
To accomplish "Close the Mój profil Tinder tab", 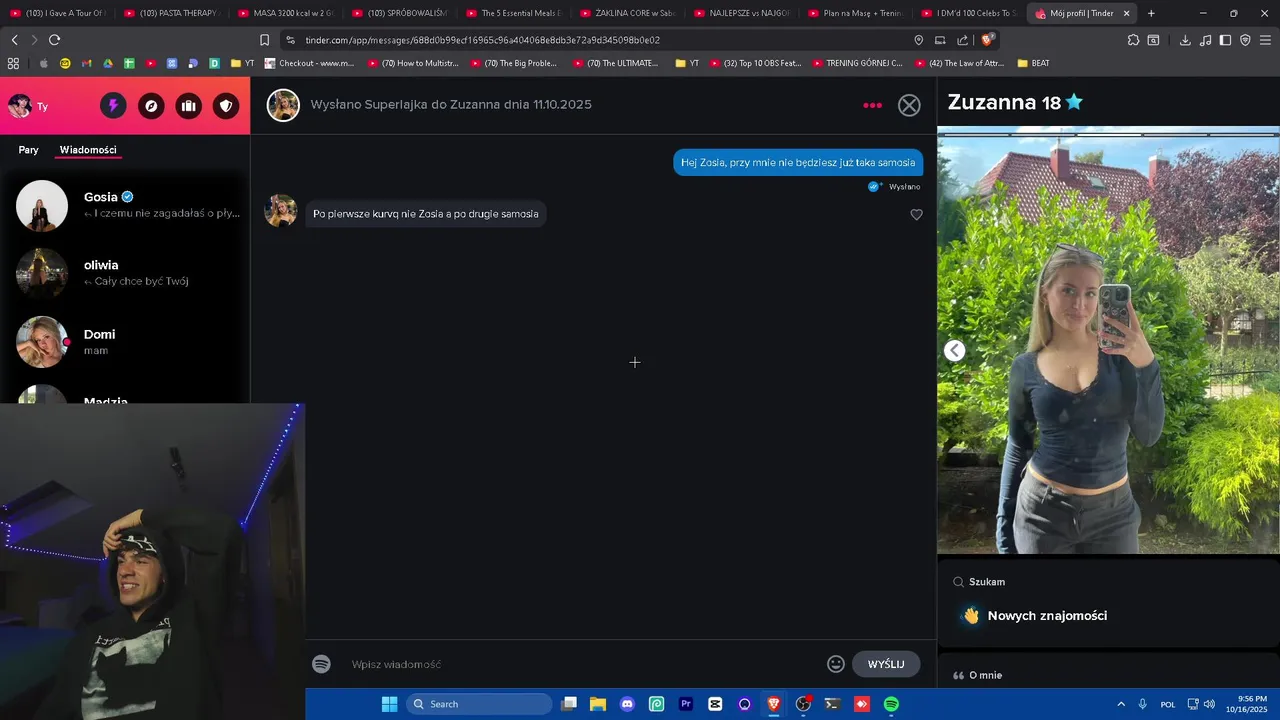I will point(1126,13).
